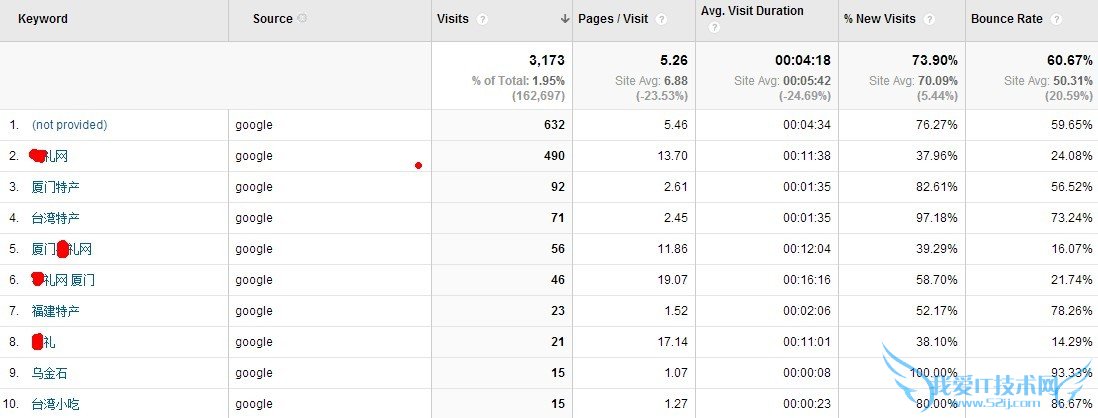Open the 福建特产 keyword link
The image size is (1098, 418).
[55, 311]
